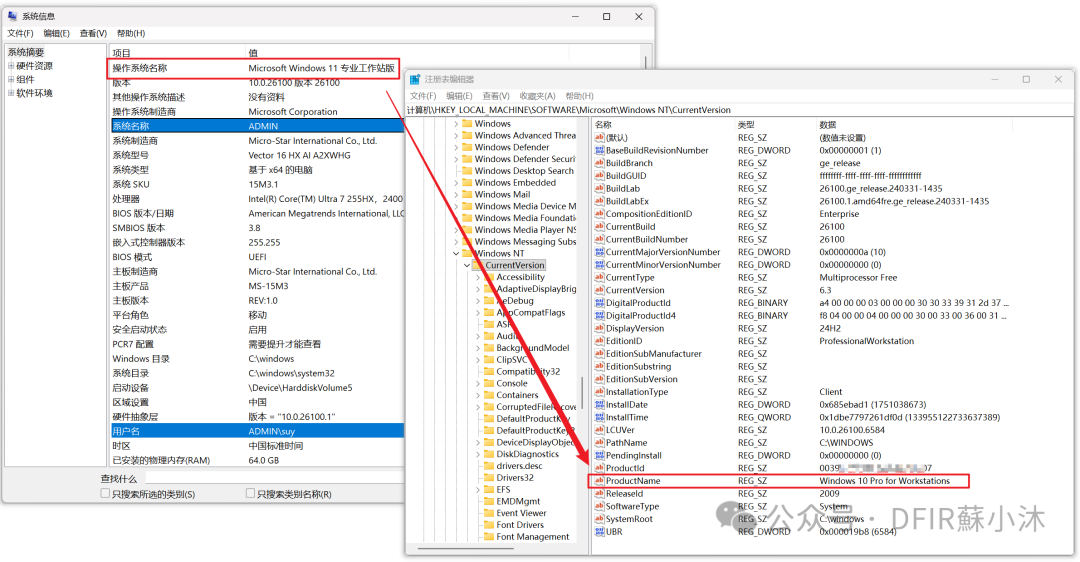Click the UBR DWORD value icon
This screenshot has width=1080, height=562.
coord(599,532)
